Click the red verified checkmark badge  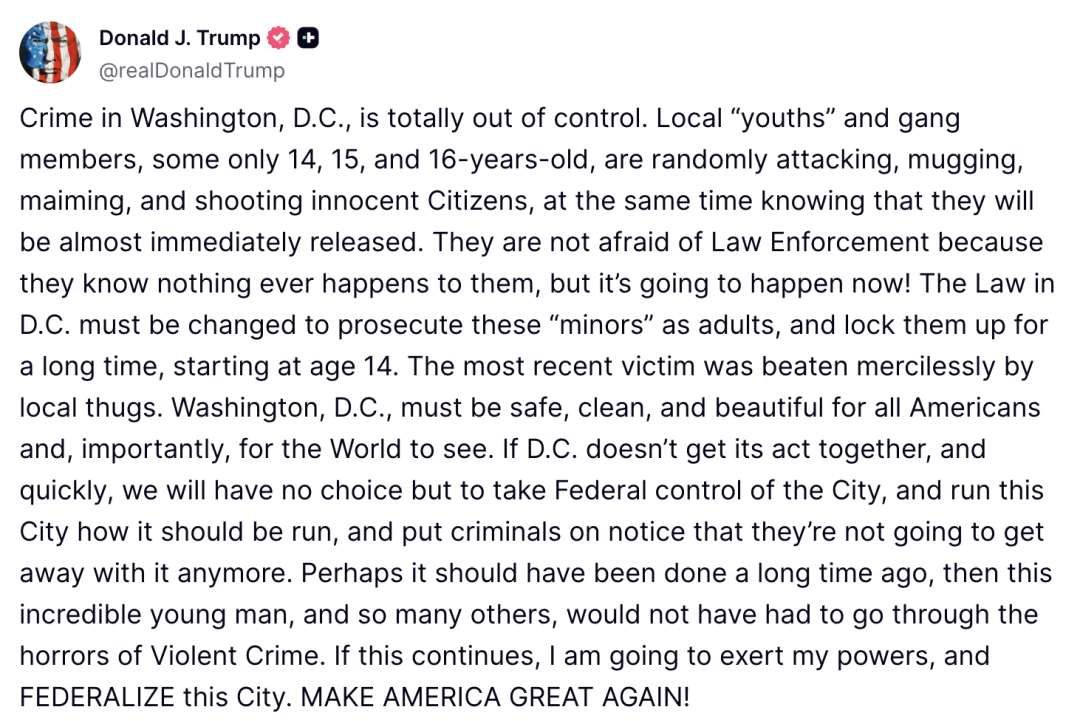[278, 38]
